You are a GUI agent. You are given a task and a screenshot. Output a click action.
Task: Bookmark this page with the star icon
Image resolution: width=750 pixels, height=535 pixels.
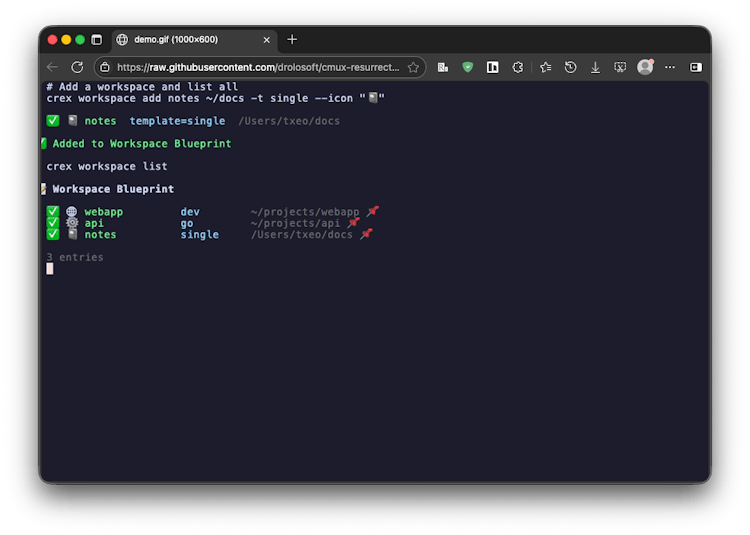(x=413, y=67)
